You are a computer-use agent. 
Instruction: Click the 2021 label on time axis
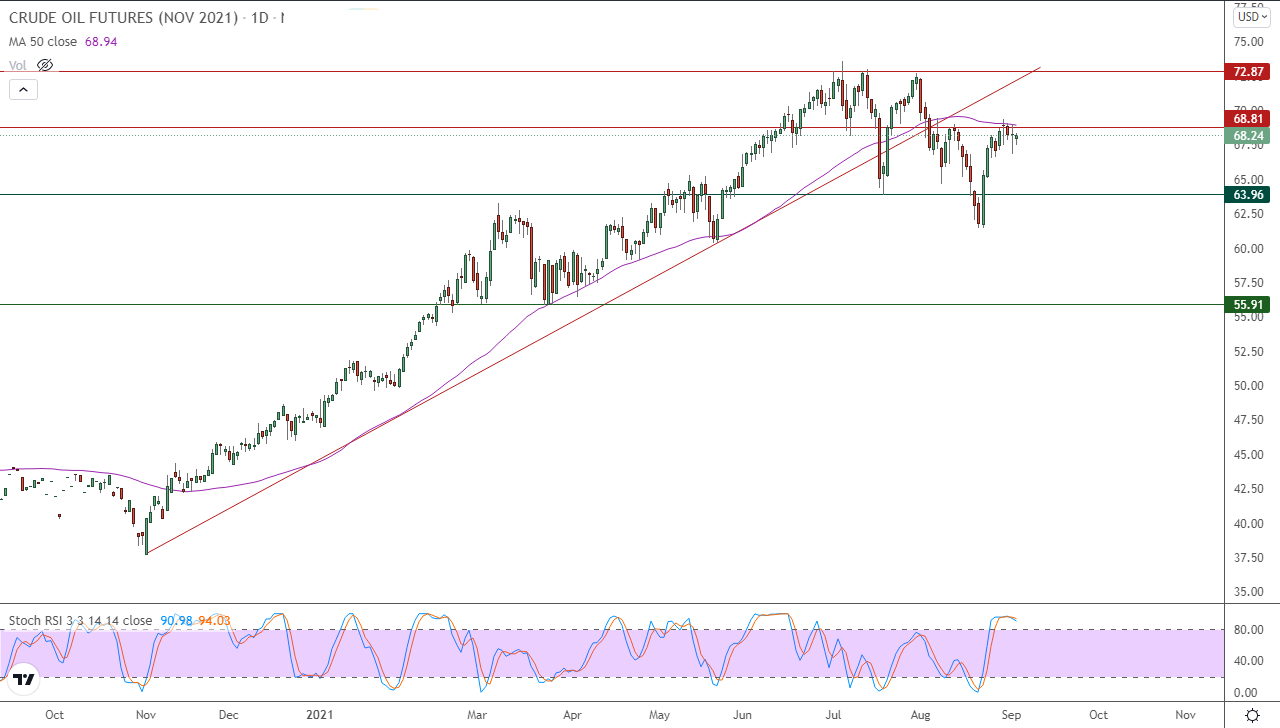pos(320,715)
